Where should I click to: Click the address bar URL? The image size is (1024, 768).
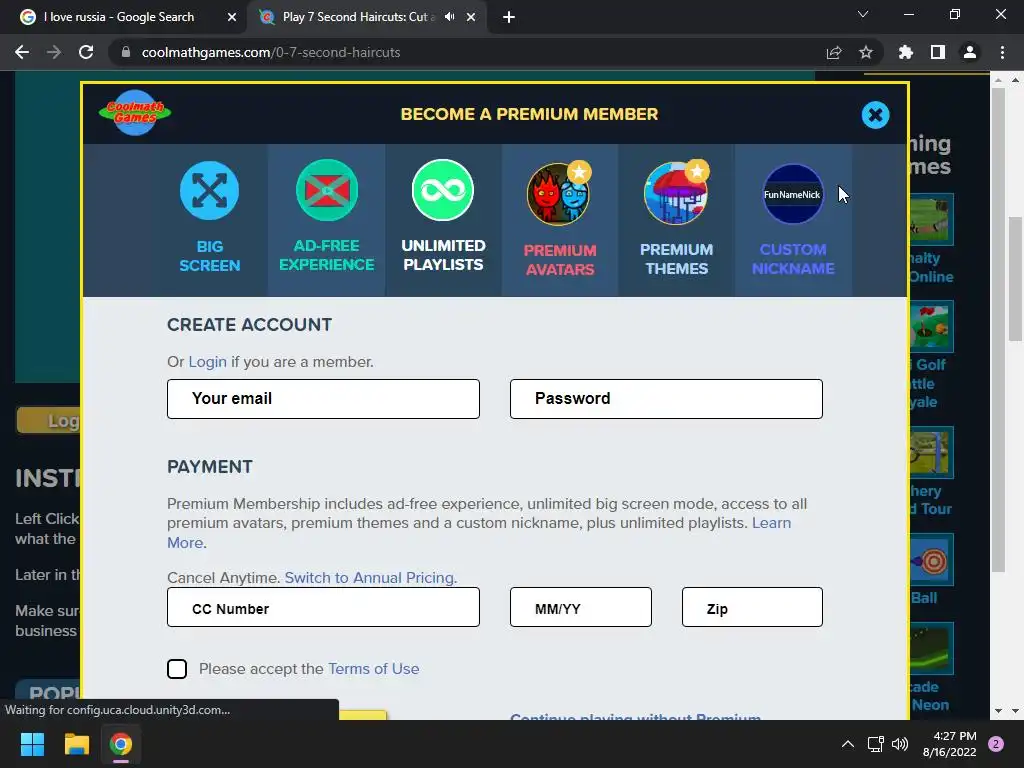coord(270,52)
